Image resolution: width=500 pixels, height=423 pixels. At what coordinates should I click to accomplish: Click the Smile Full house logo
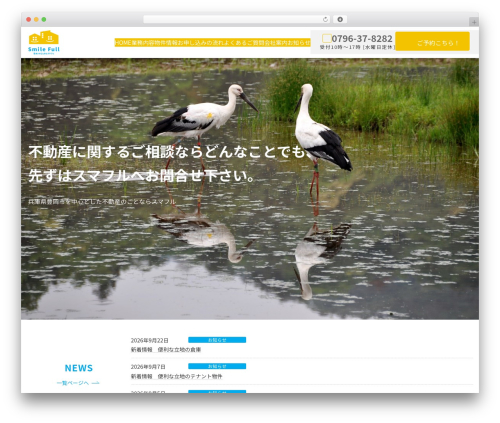[x=44, y=42]
